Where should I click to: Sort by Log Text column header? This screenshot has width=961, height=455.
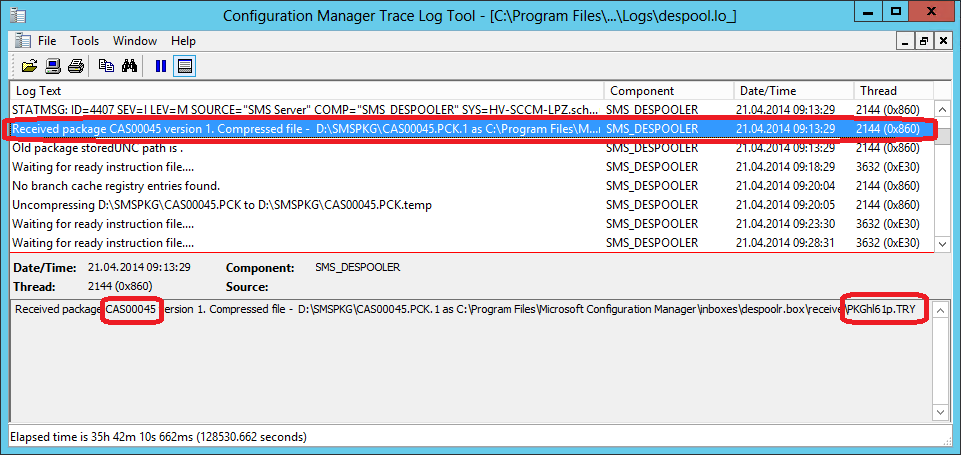coord(307,91)
